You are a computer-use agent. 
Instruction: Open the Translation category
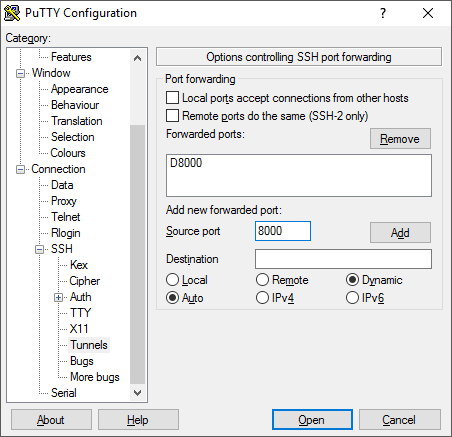click(77, 121)
